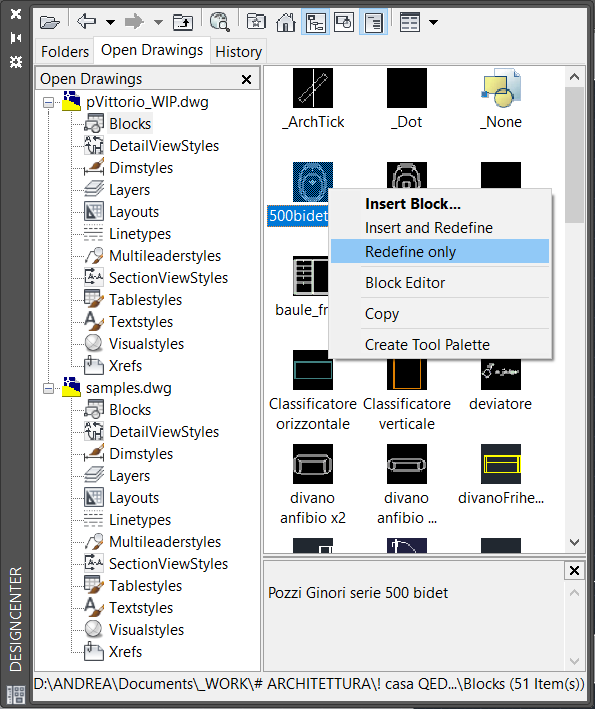
Task: Toggle auto-hide on the DesignCenter palette
Action: coord(16,38)
